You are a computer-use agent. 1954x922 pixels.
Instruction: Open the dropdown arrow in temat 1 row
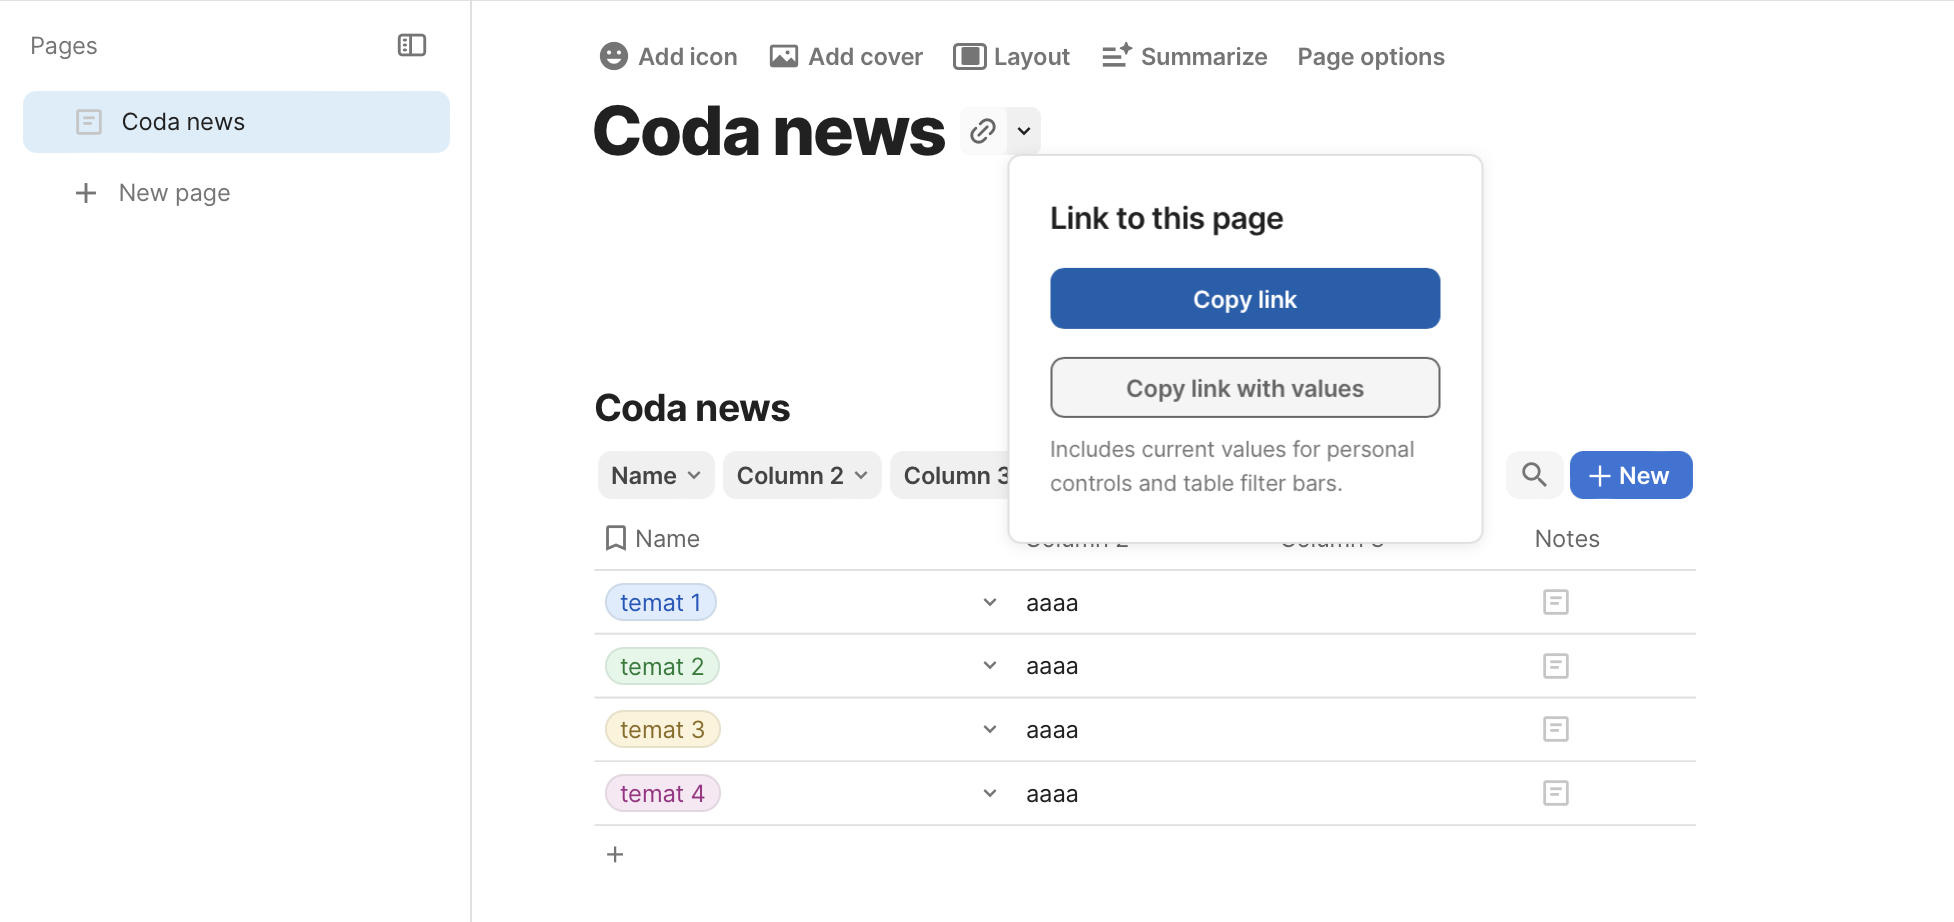(x=990, y=602)
